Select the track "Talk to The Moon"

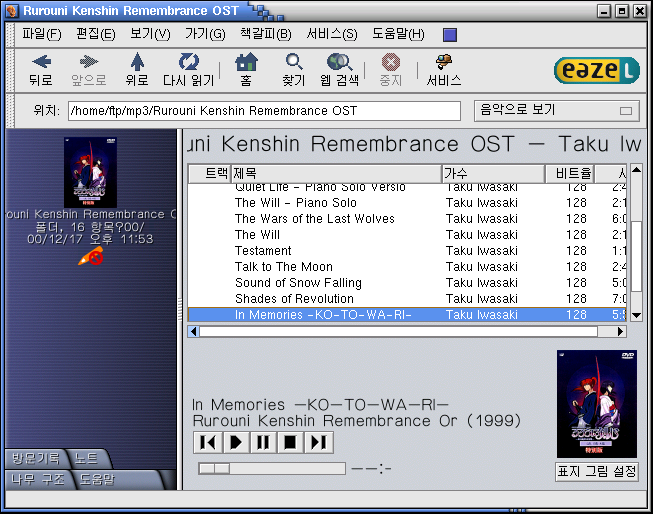(407, 267)
